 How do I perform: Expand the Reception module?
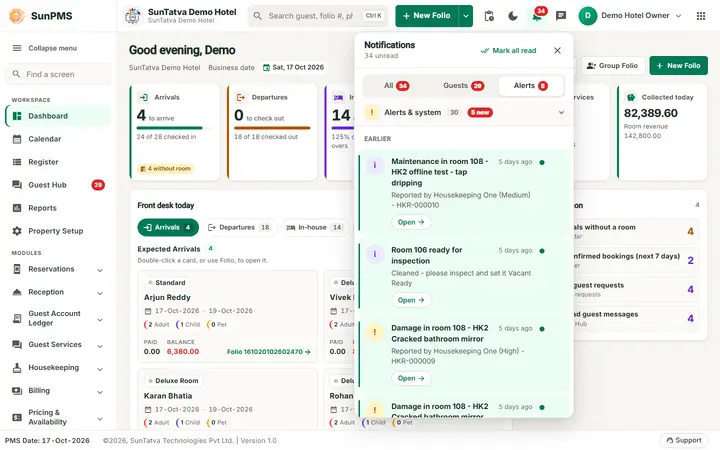click(58, 292)
